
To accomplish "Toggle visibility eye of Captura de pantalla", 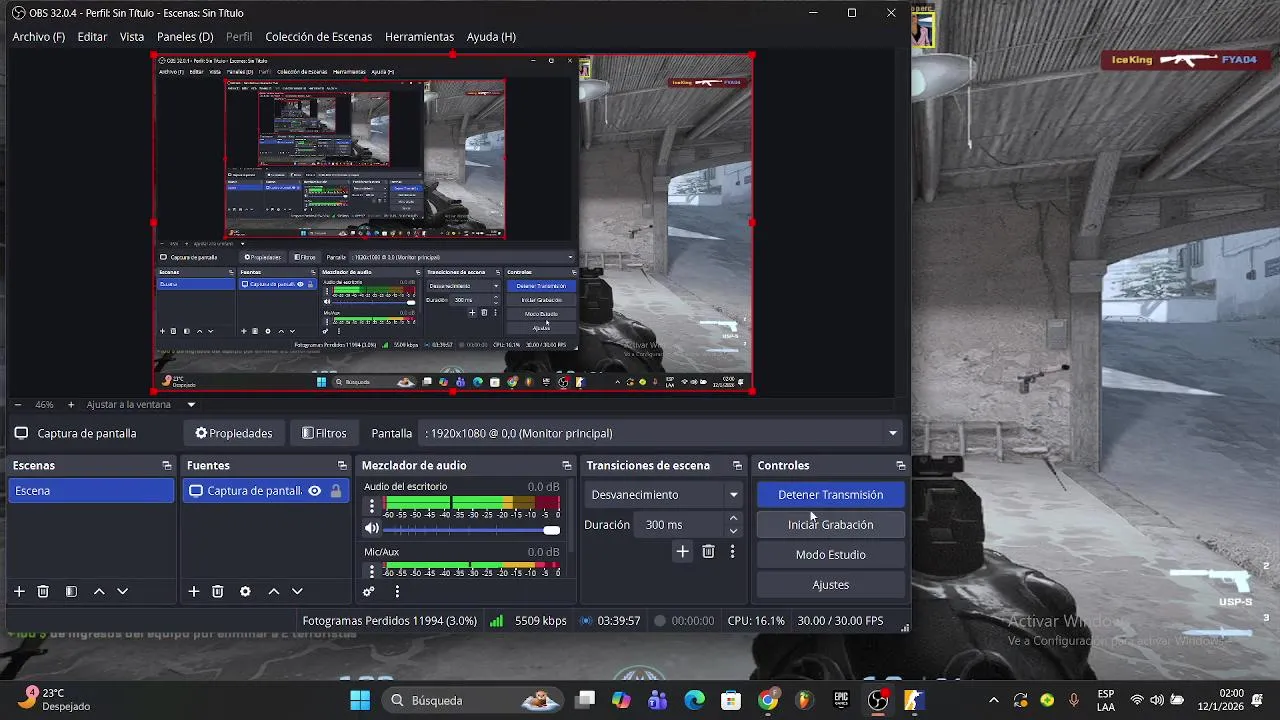I will [x=314, y=491].
